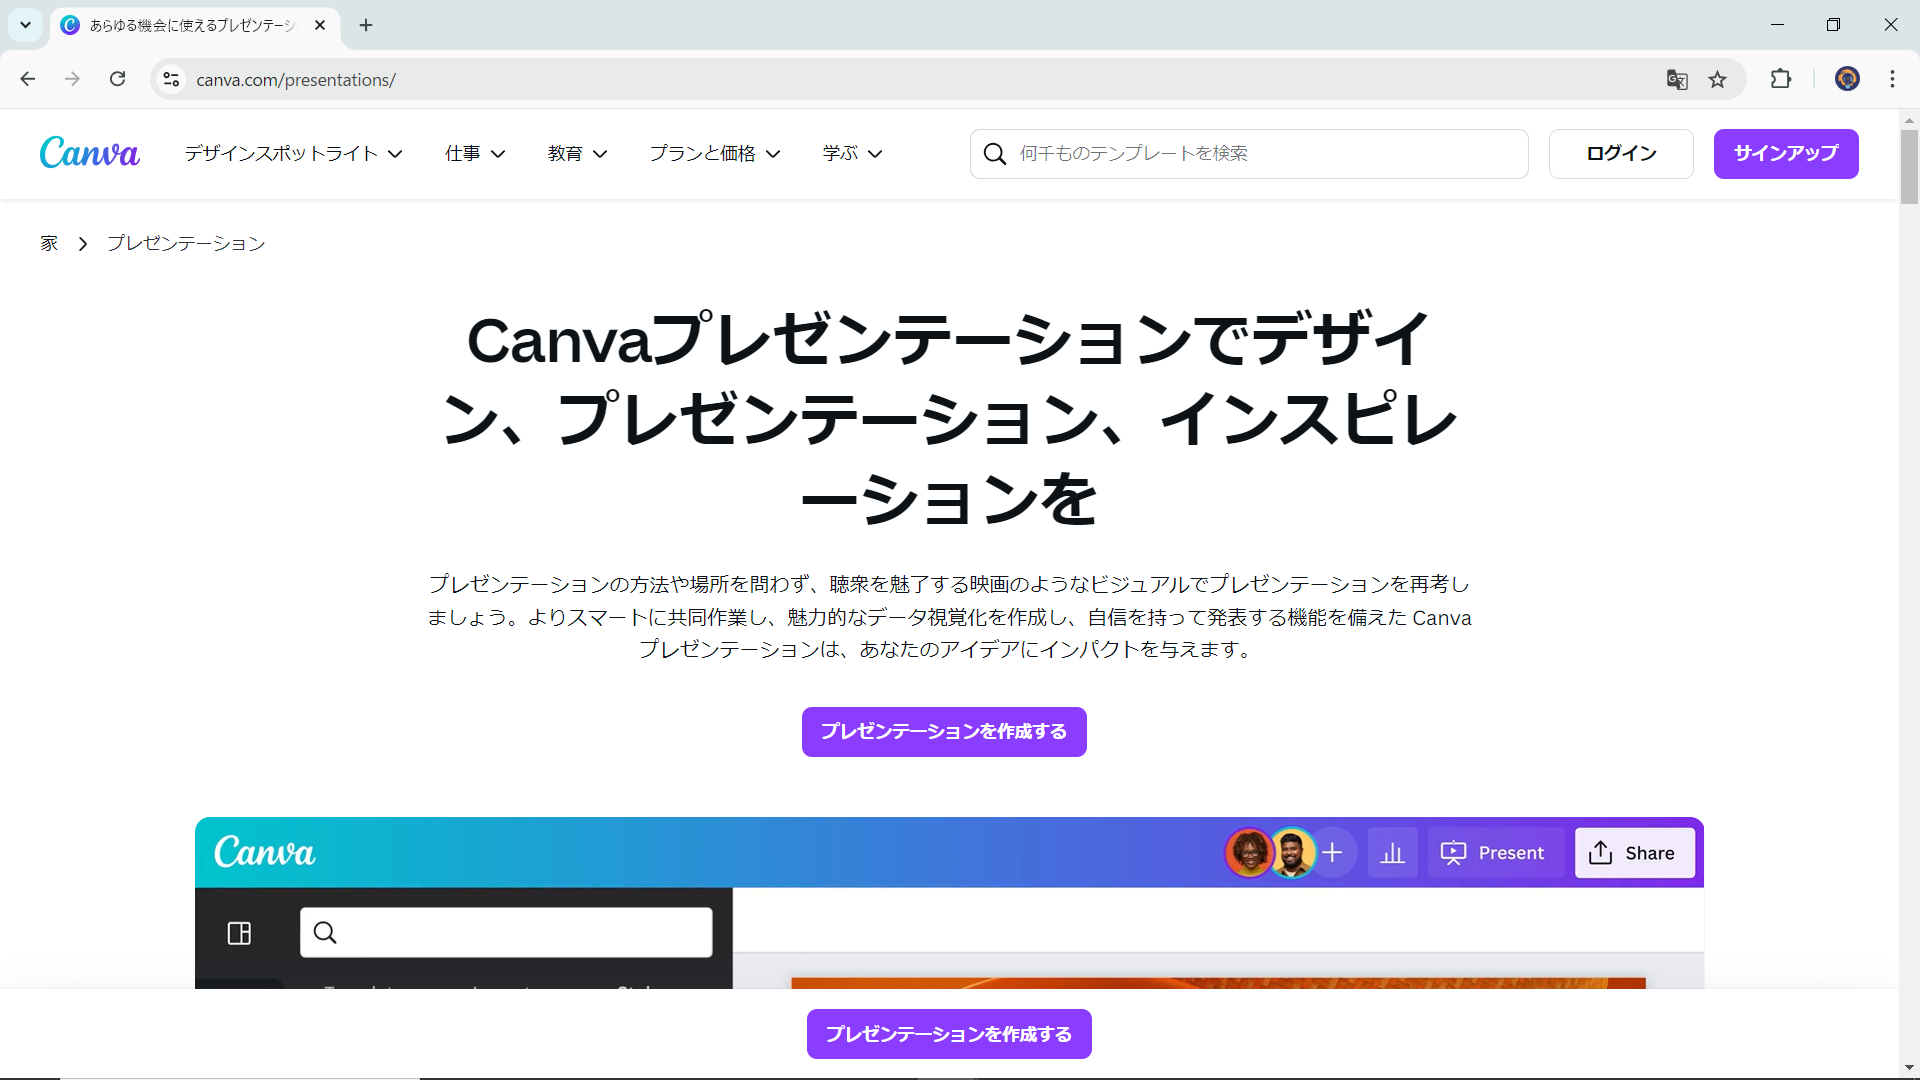1920x1080 pixels.
Task: Expand the プランと価格 dropdown menu
Action: 713,153
